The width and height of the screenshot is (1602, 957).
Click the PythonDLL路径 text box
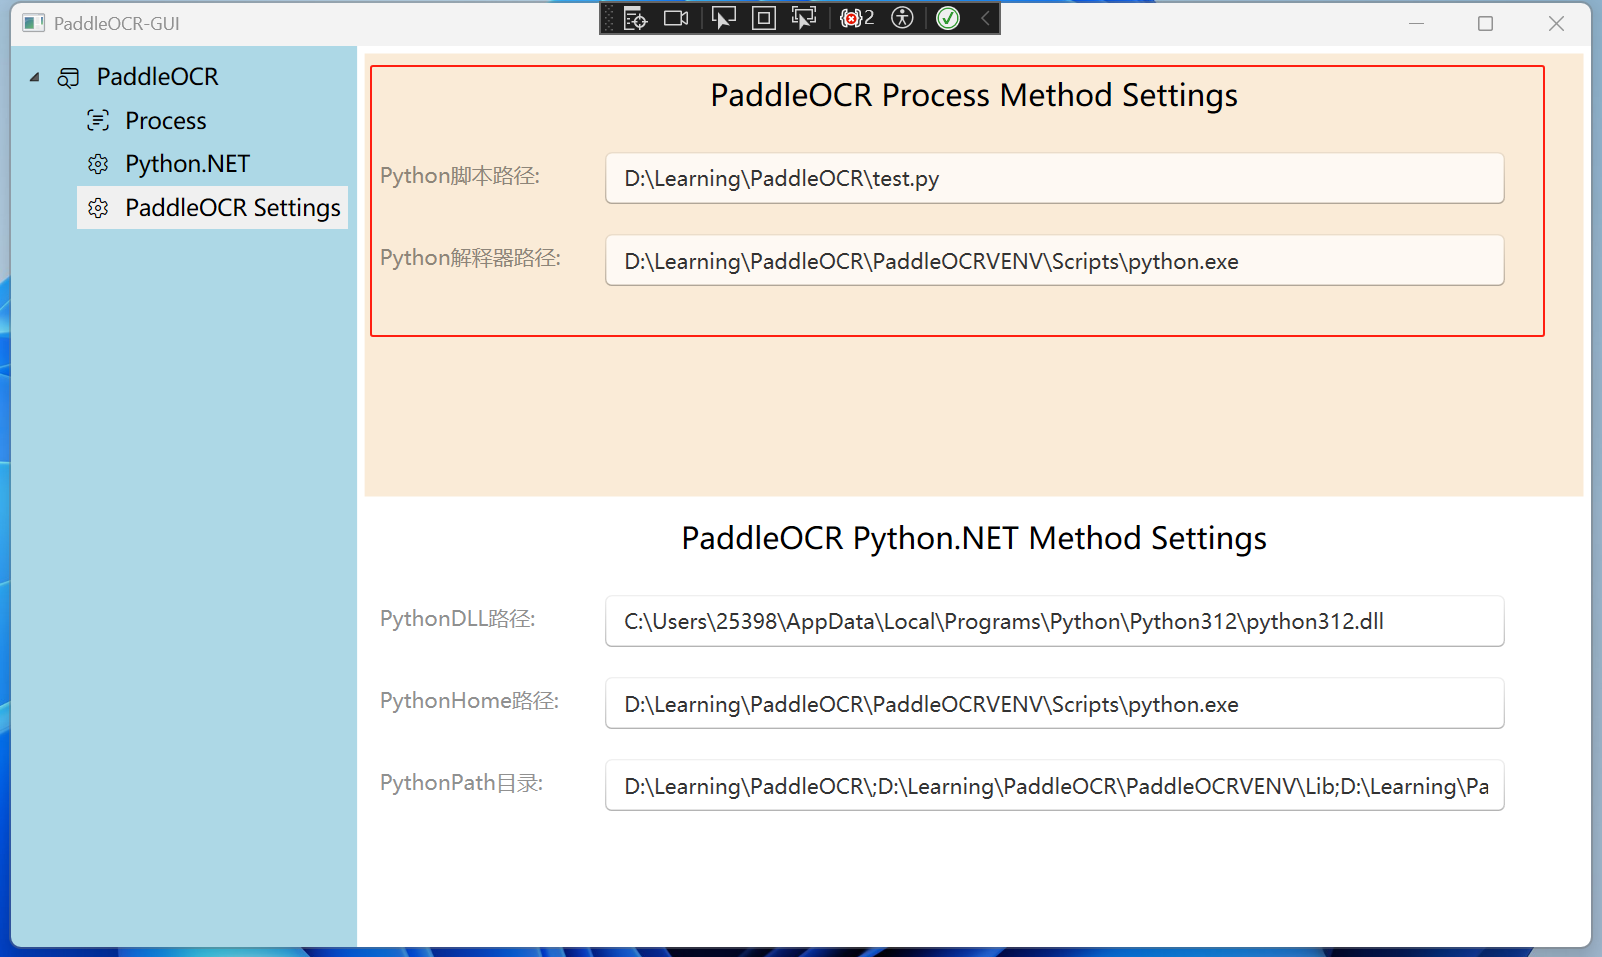tap(1053, 621)
